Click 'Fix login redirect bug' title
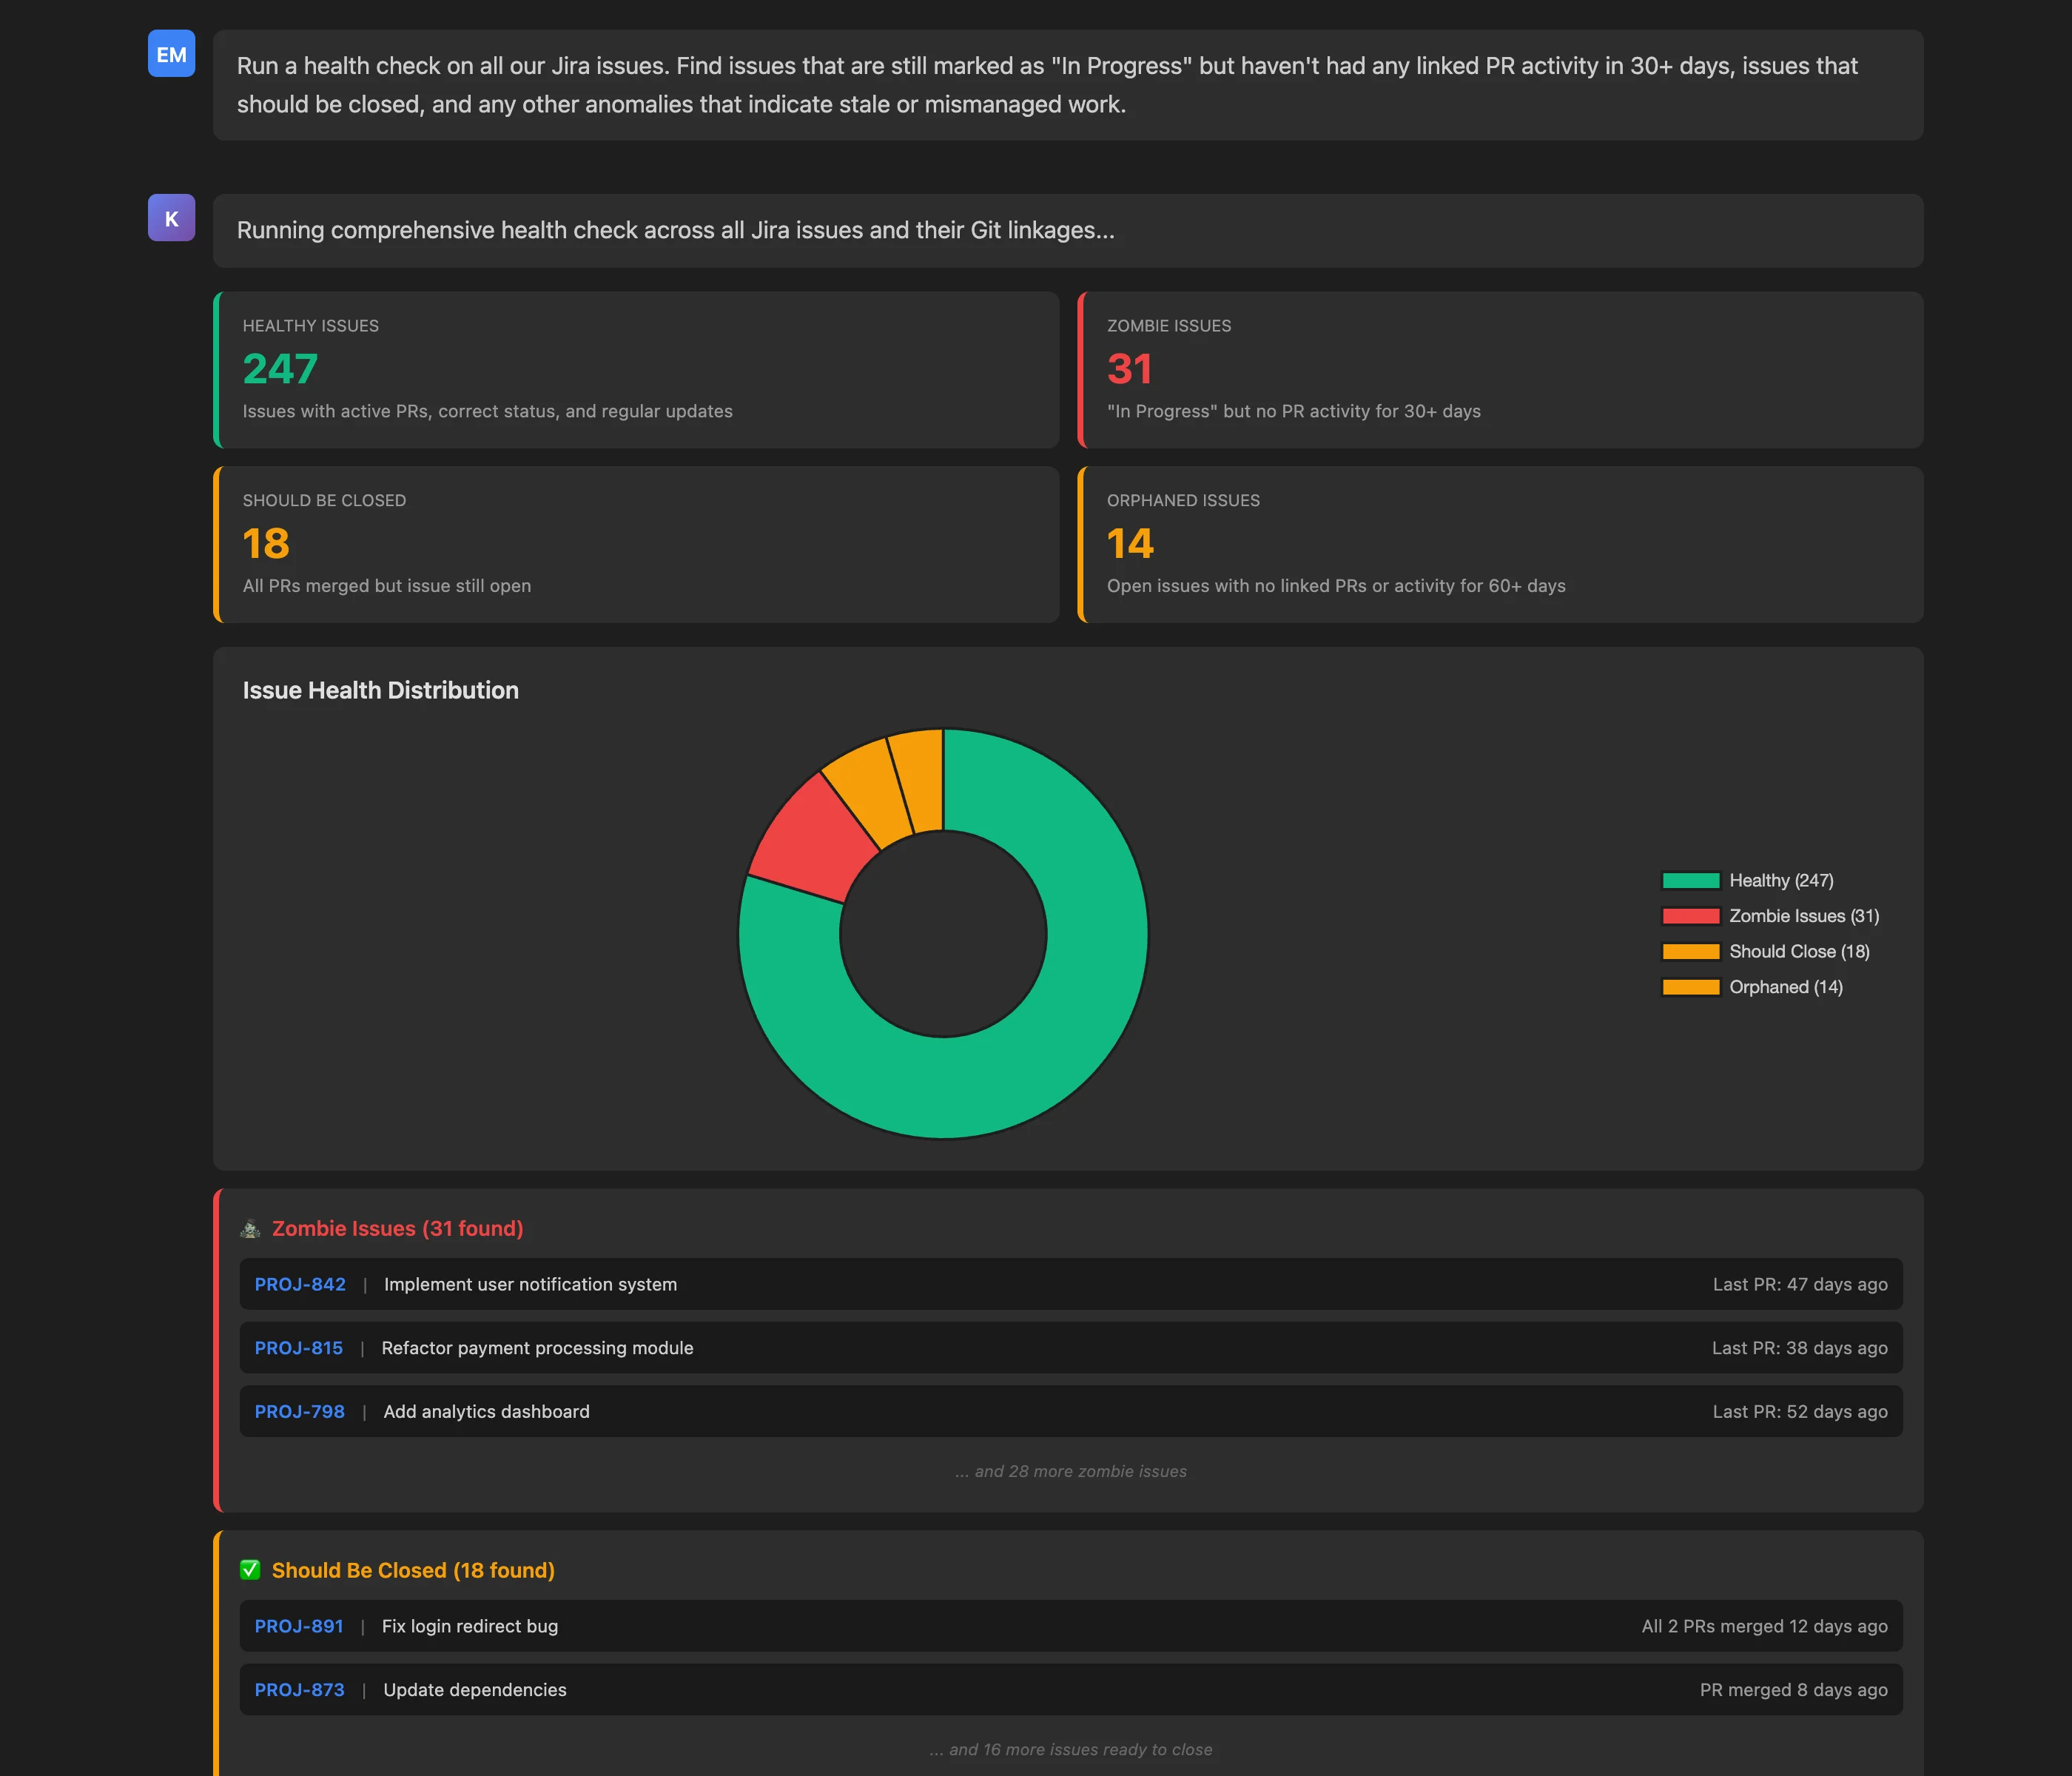 tap(470, 1626)
